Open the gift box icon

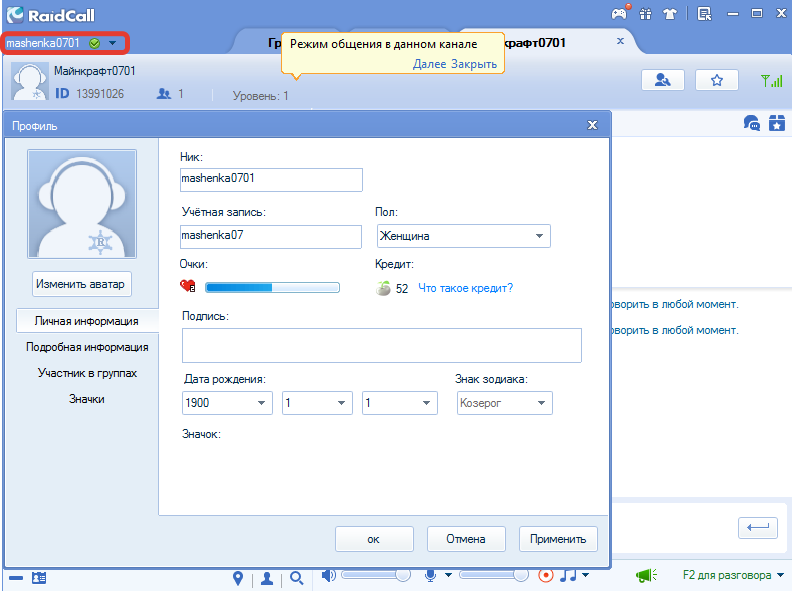click(x=646, y=14)
